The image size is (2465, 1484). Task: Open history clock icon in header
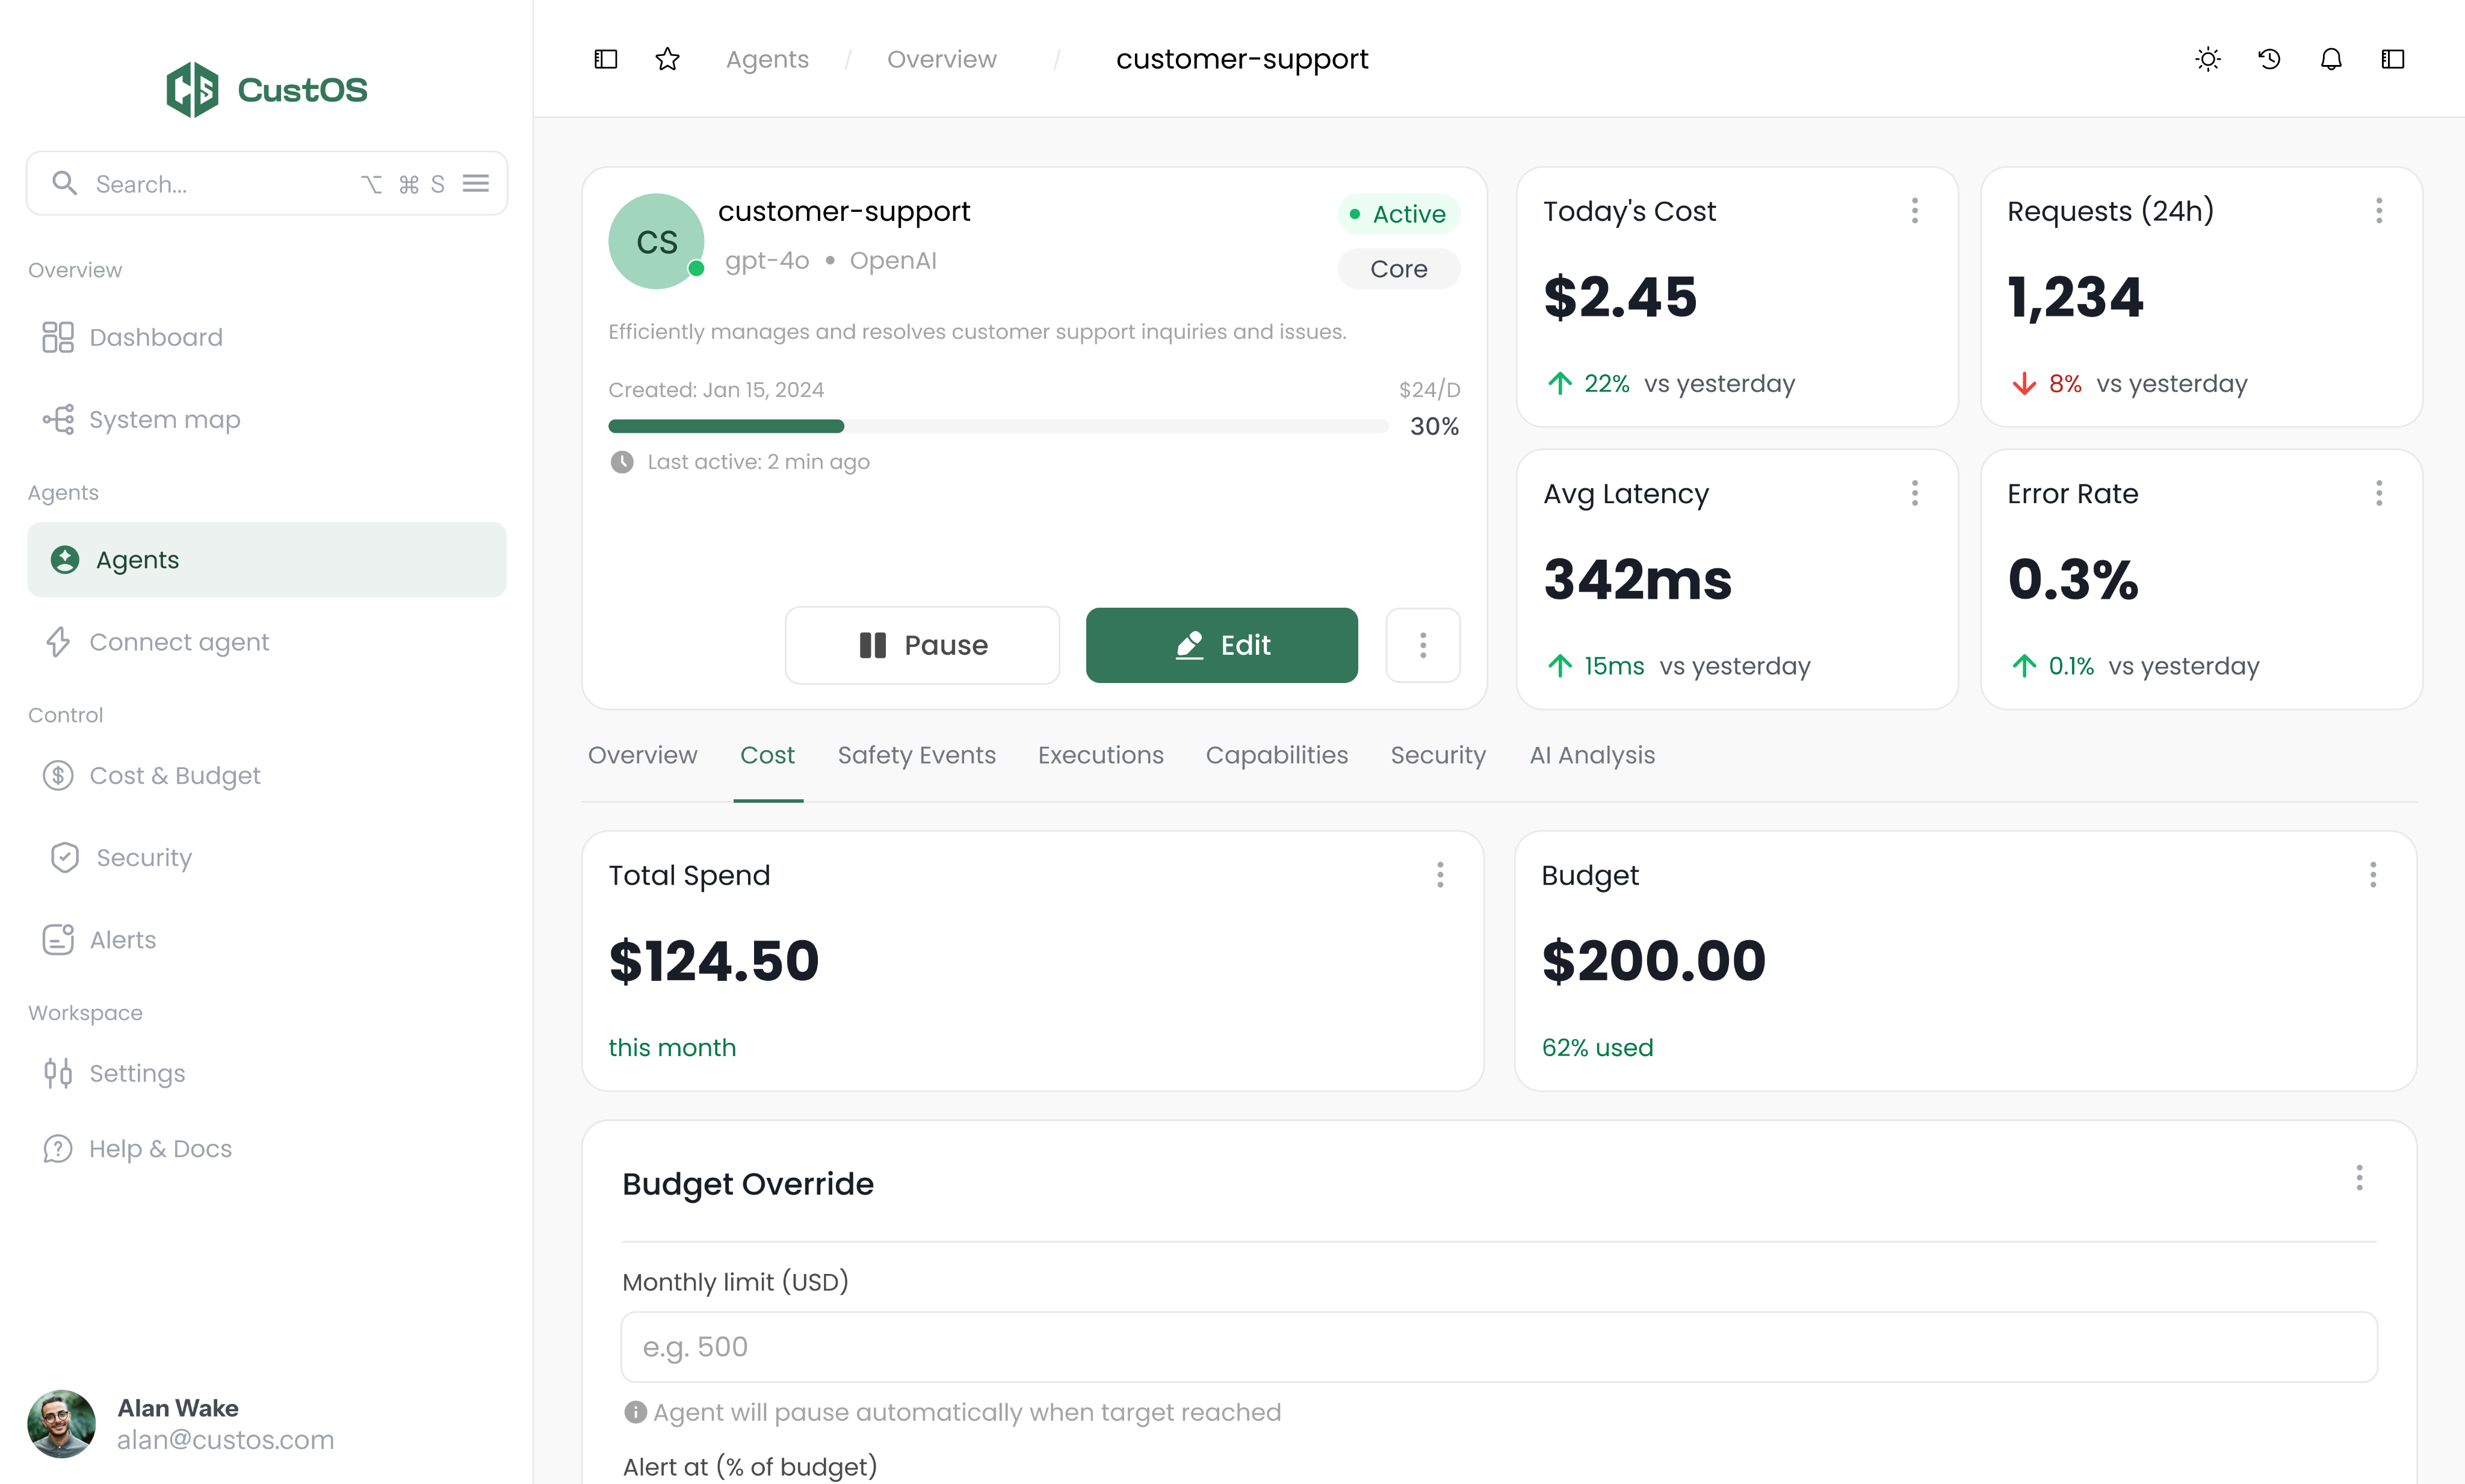tap(2270, 59)
